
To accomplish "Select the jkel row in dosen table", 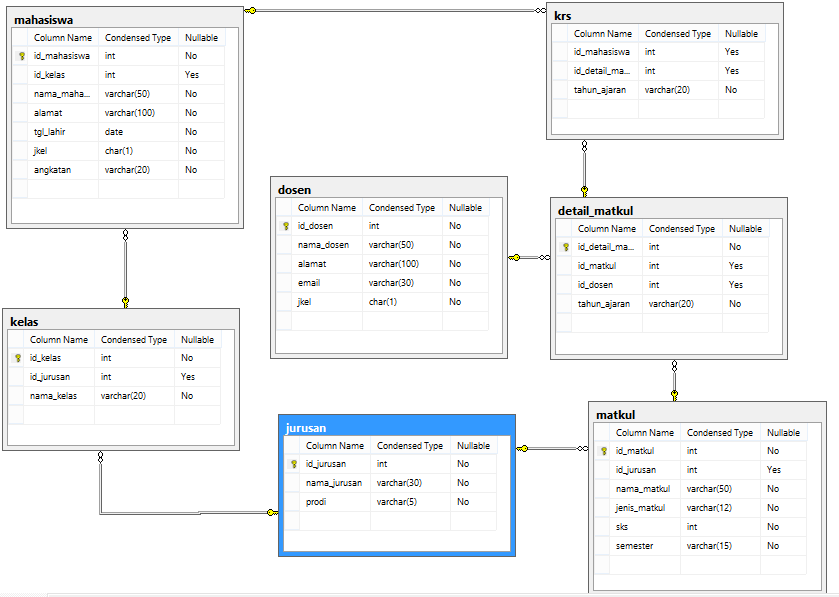I will pyautogui.click(x=382, y=302).
